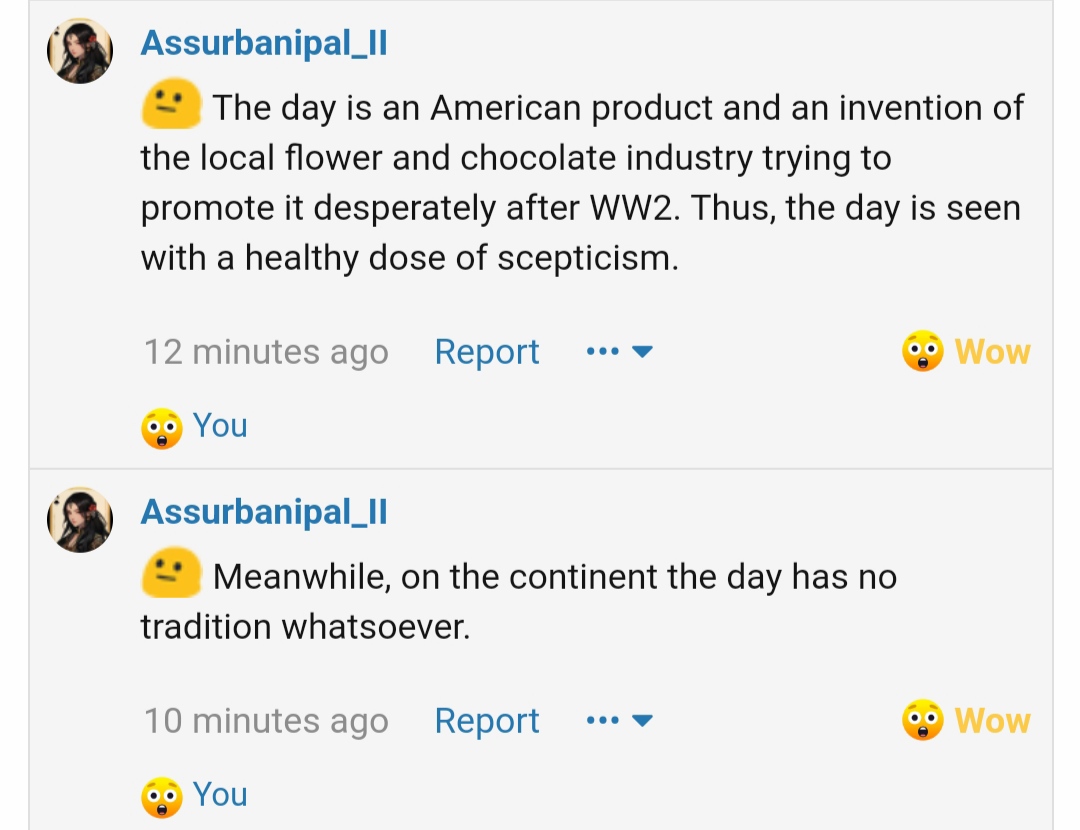Expand more options on the first comment
The height and width of the screenshot is (830, 1080).
pos(620,352)
